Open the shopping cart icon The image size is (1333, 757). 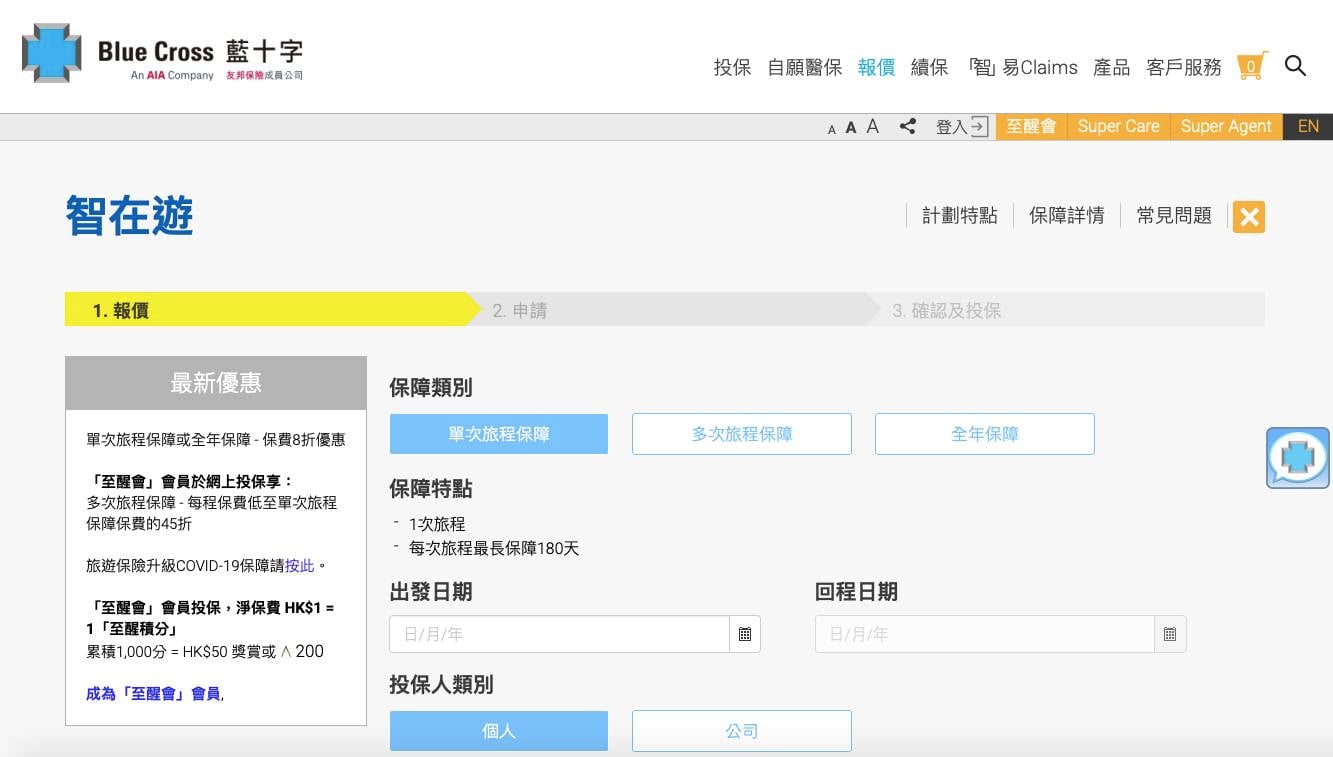click(x=1251, y=66)
